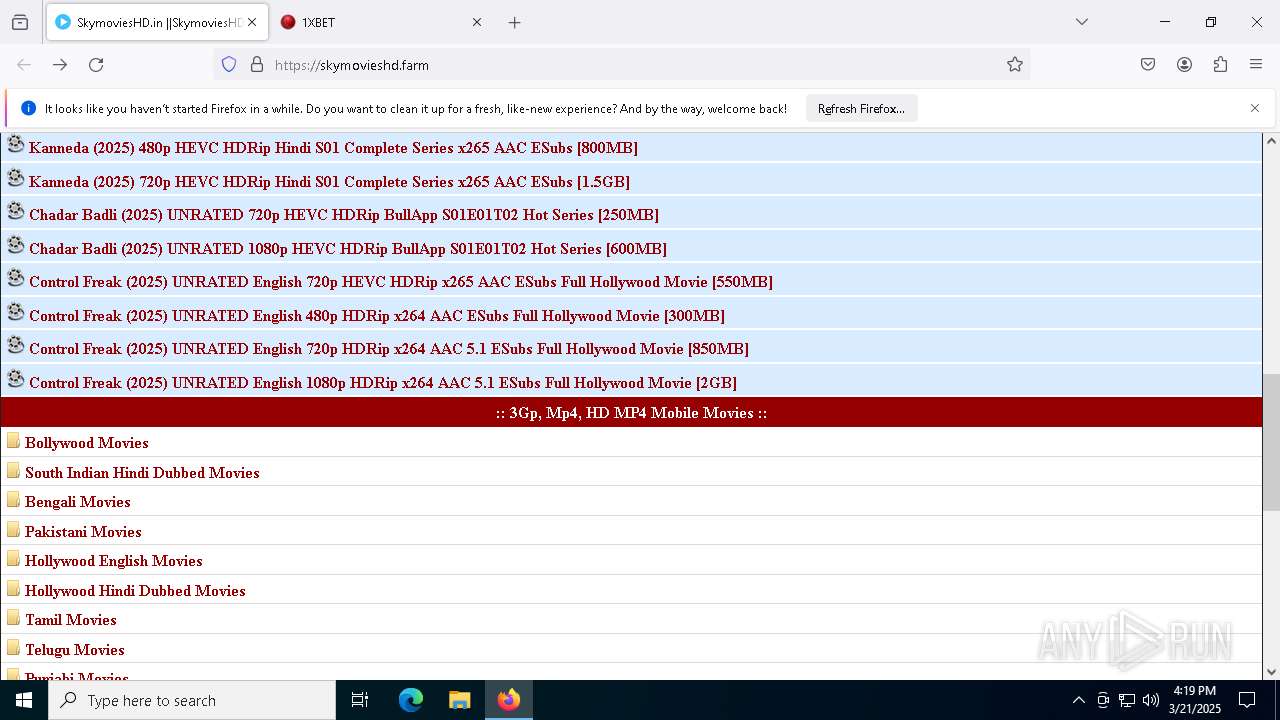This screenshot has height=720, width=1280.
Task: View site security via the padlock icon
Action: [257, 64]
